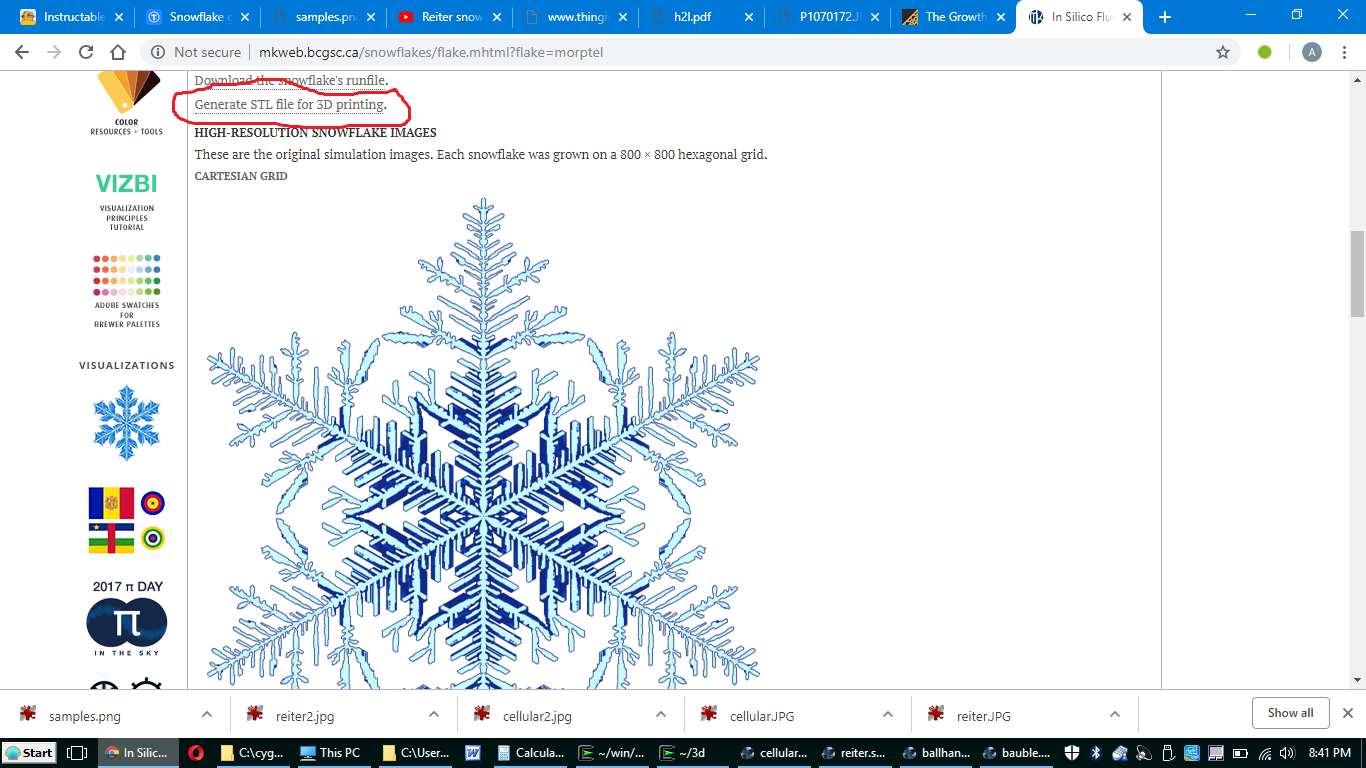Bookmark this page with the star icon
The width and height of the screenshot is (1366, 768).
pos(1223,52)
